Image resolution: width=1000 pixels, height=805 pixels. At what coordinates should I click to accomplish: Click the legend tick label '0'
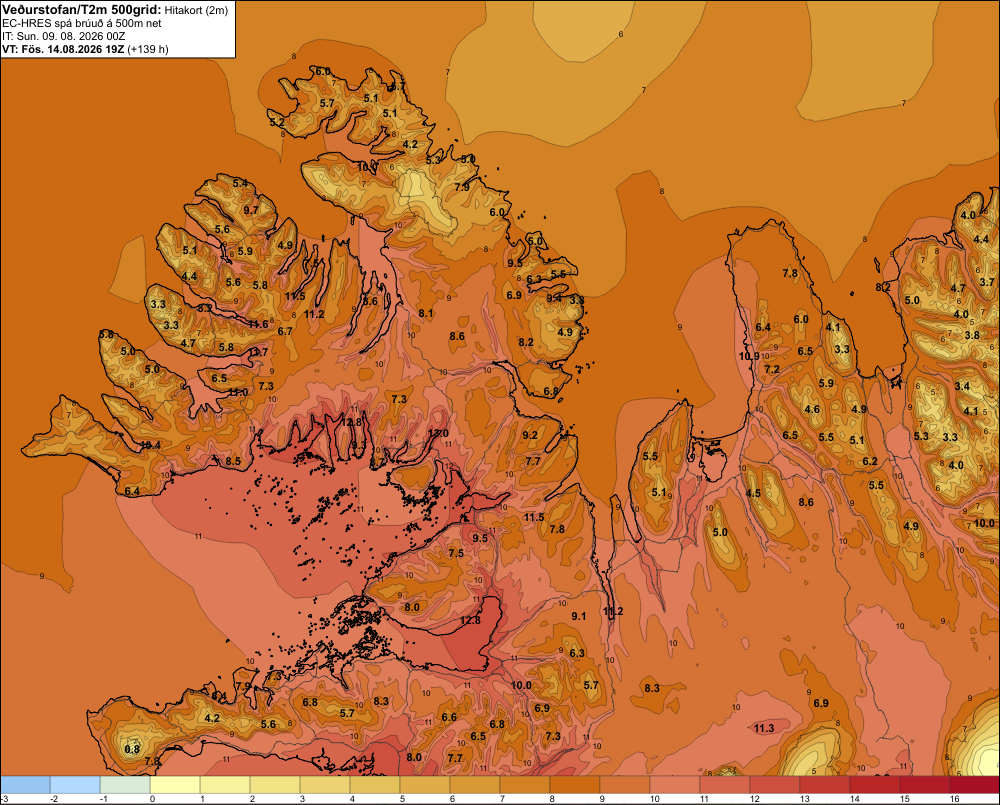point(152,799)
